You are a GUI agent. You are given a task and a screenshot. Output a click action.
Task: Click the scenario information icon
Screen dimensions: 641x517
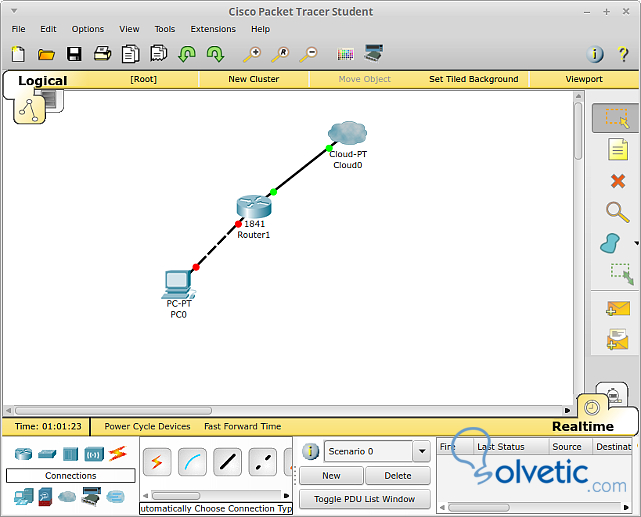311,452
